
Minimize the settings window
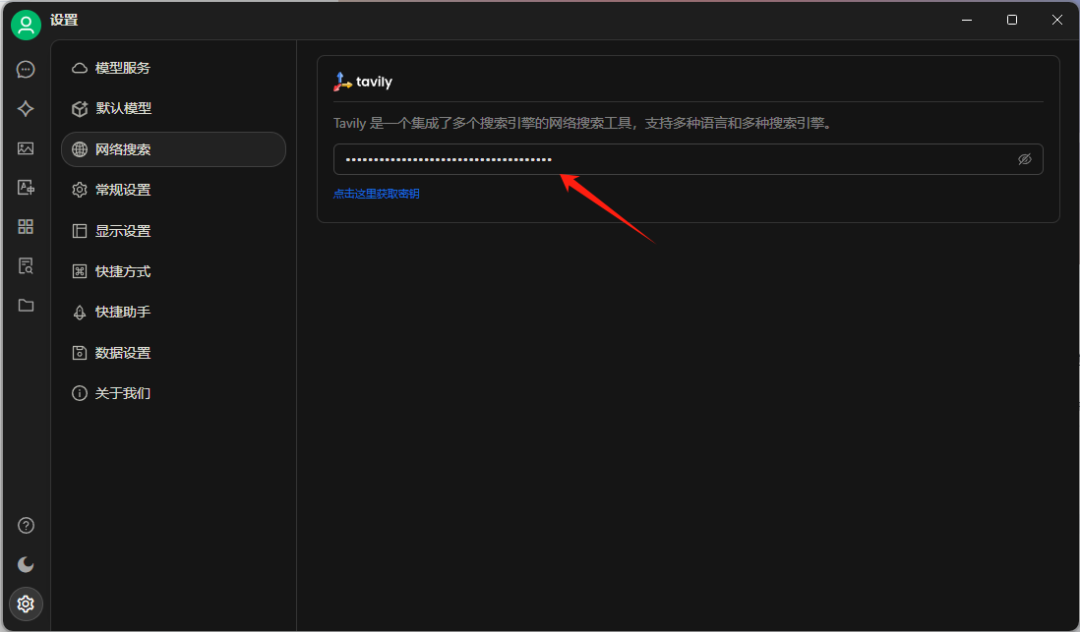point(967,20)
